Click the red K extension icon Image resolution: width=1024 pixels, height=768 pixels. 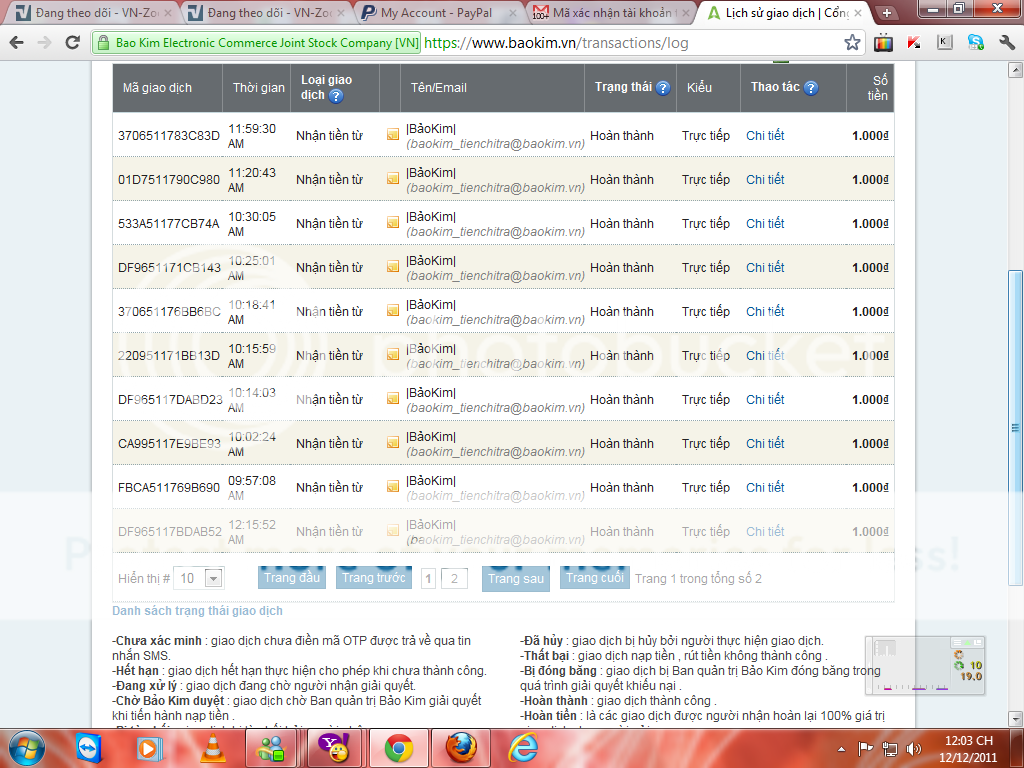click(914, 43)
